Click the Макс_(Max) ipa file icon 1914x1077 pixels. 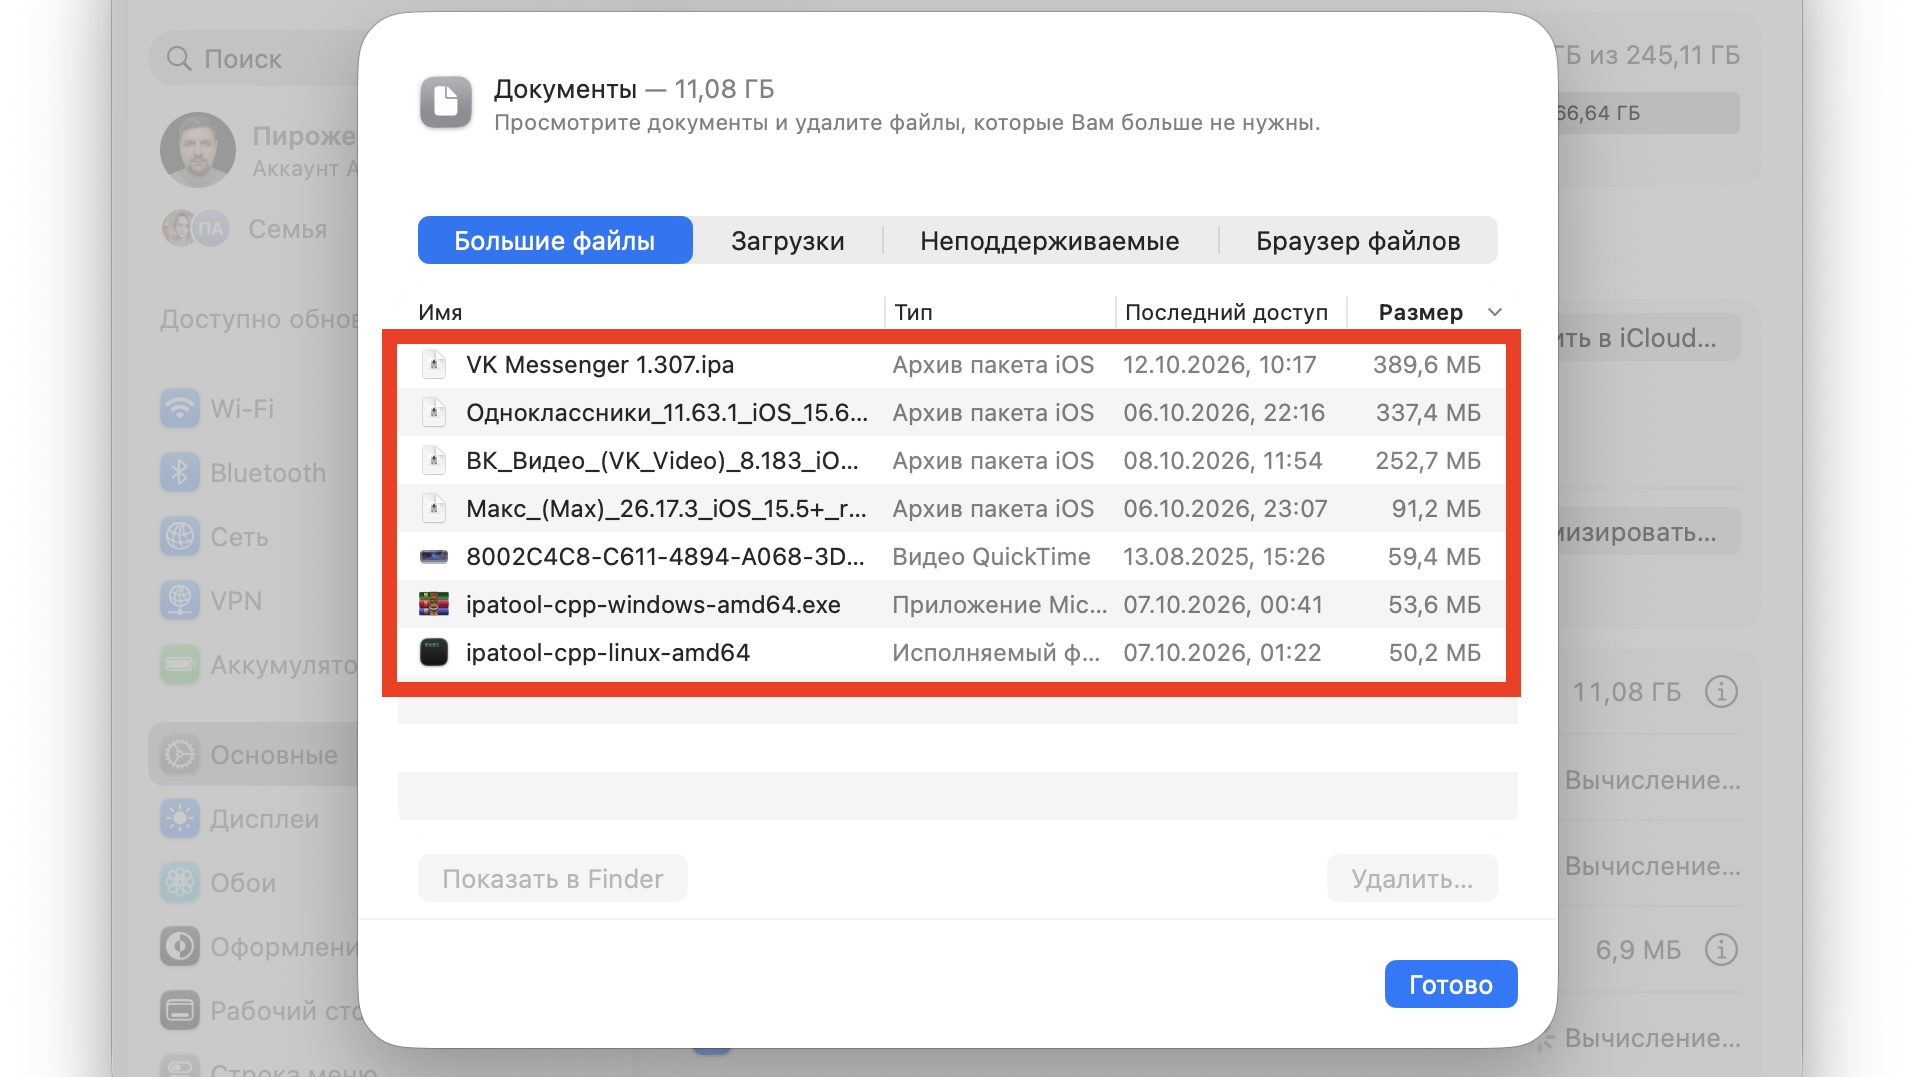[x=433, y=509]
